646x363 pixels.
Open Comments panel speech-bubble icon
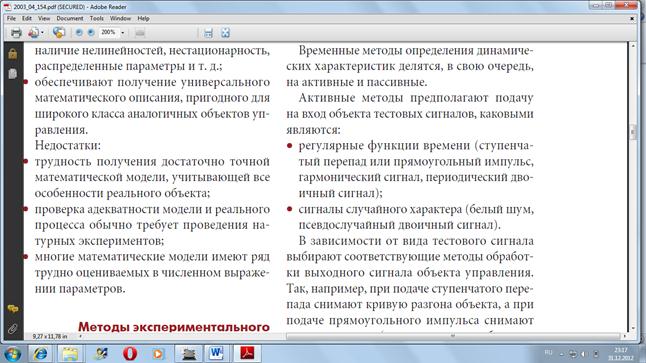click(13, 309)
